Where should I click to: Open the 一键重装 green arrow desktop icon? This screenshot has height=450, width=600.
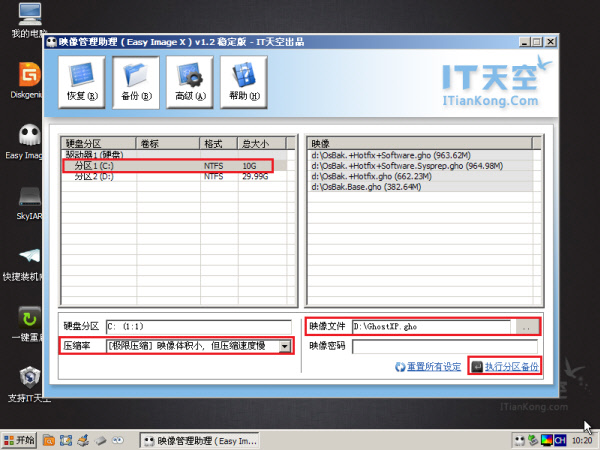tap(28, 324)
